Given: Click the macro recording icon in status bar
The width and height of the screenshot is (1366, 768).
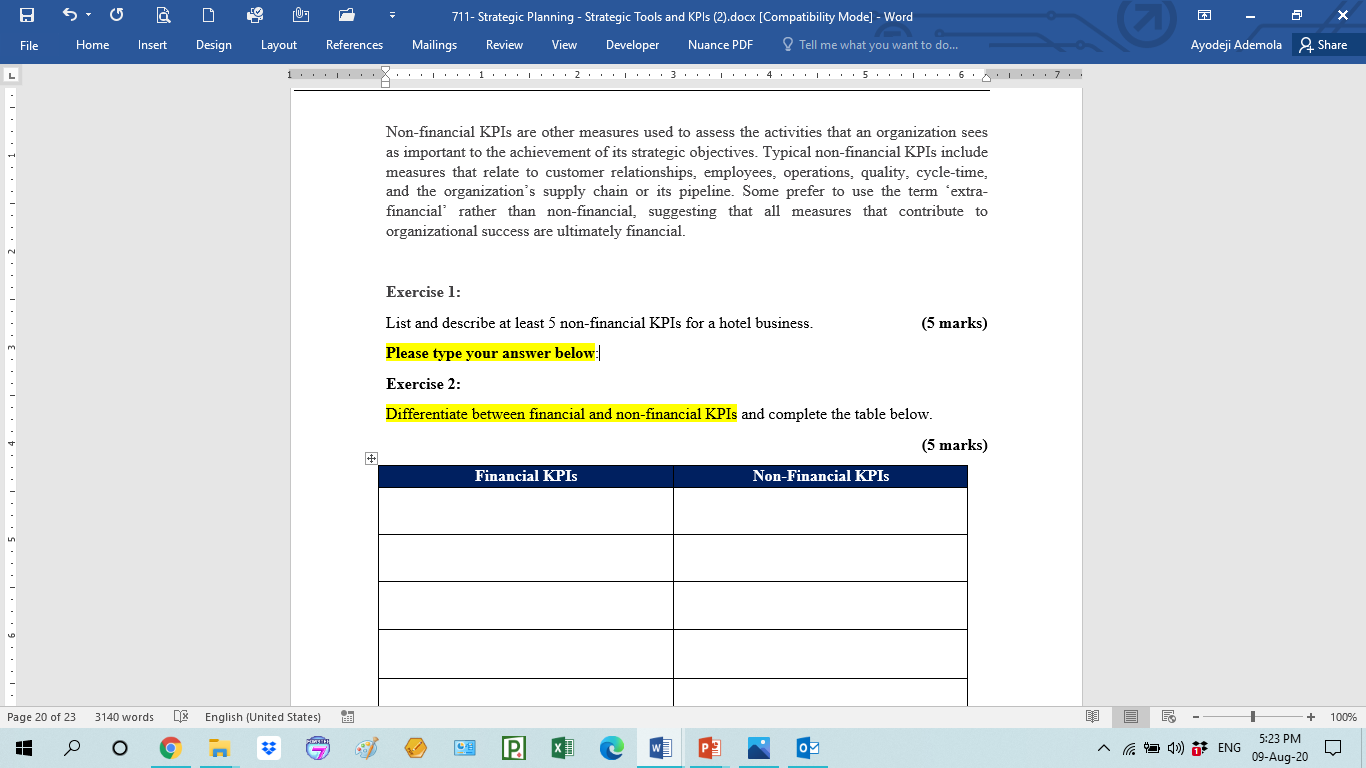Looking at the screenshot, I should coord(345,716).
